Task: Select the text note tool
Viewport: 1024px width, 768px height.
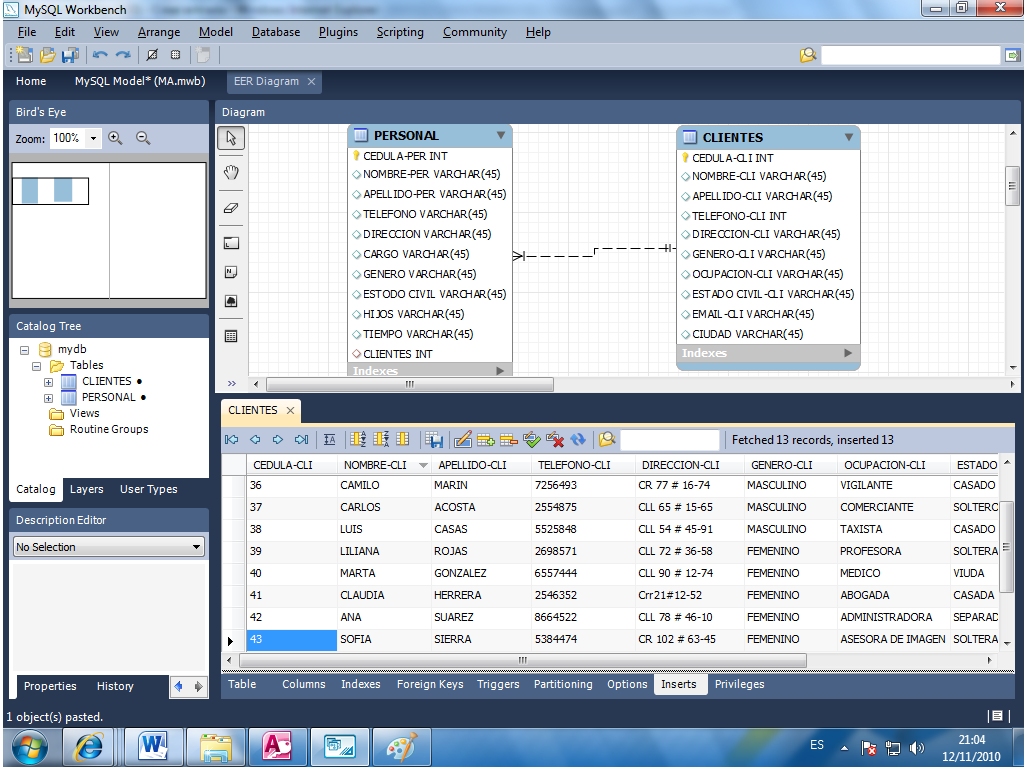Action: point(231,272)
